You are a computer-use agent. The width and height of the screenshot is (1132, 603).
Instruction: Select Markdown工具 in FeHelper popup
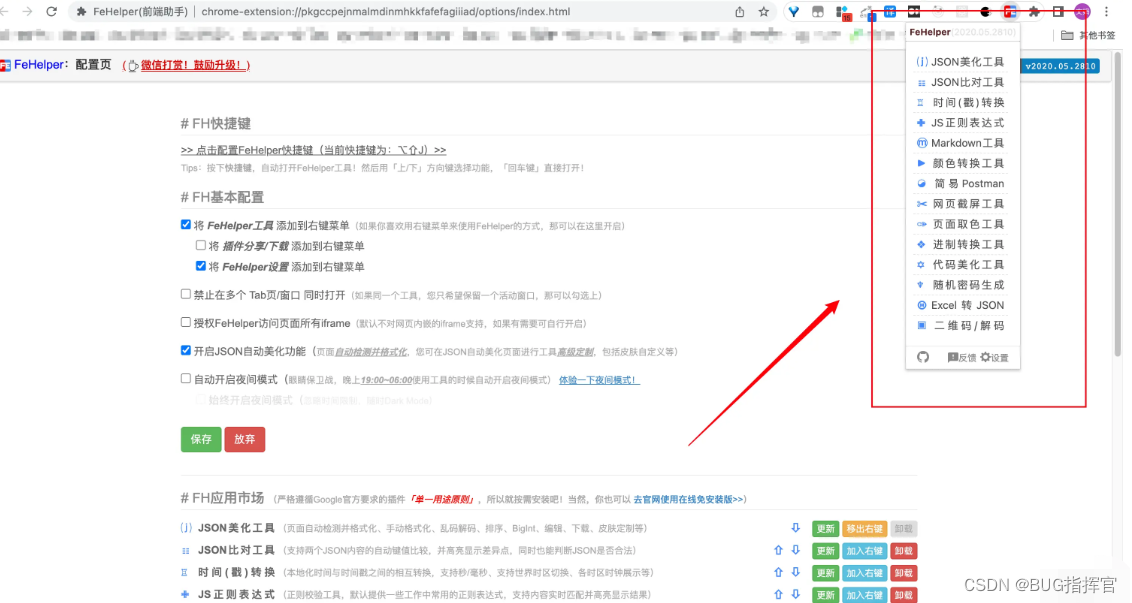[961, 143]
